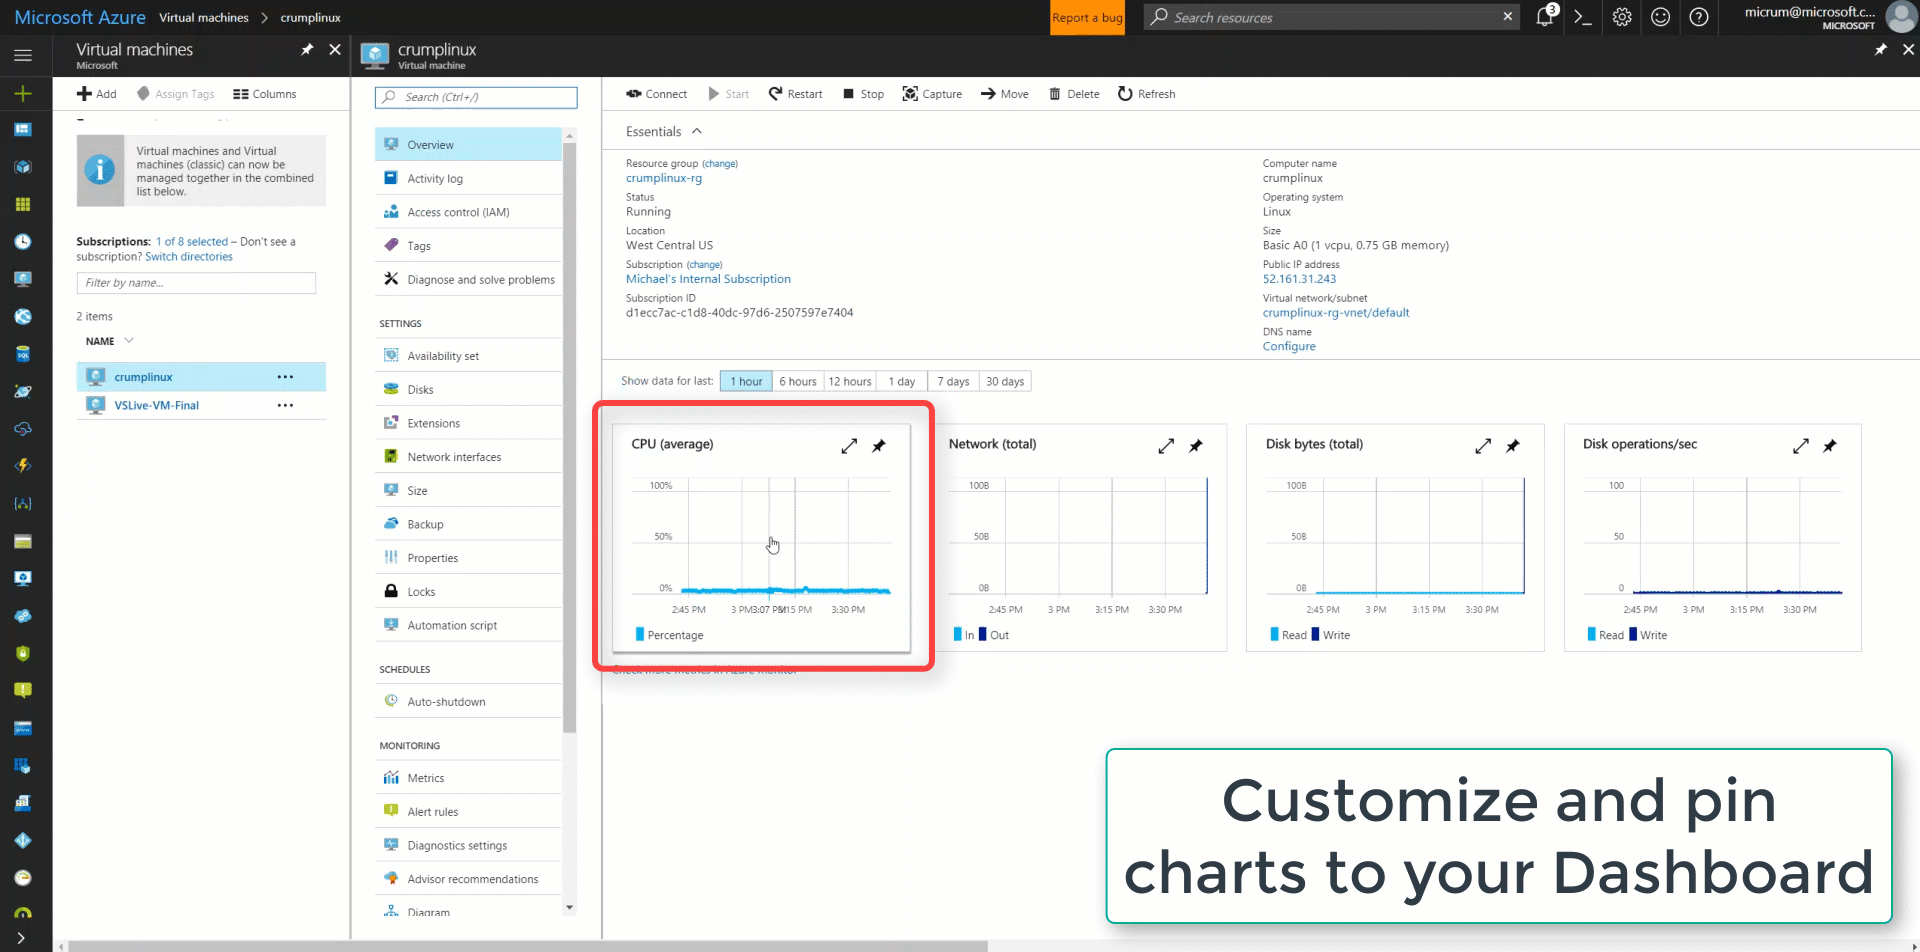The image size is (1920, 952).
Task: Expand the left sidebar arrow at bottom
Action: [x=21, y=938]
